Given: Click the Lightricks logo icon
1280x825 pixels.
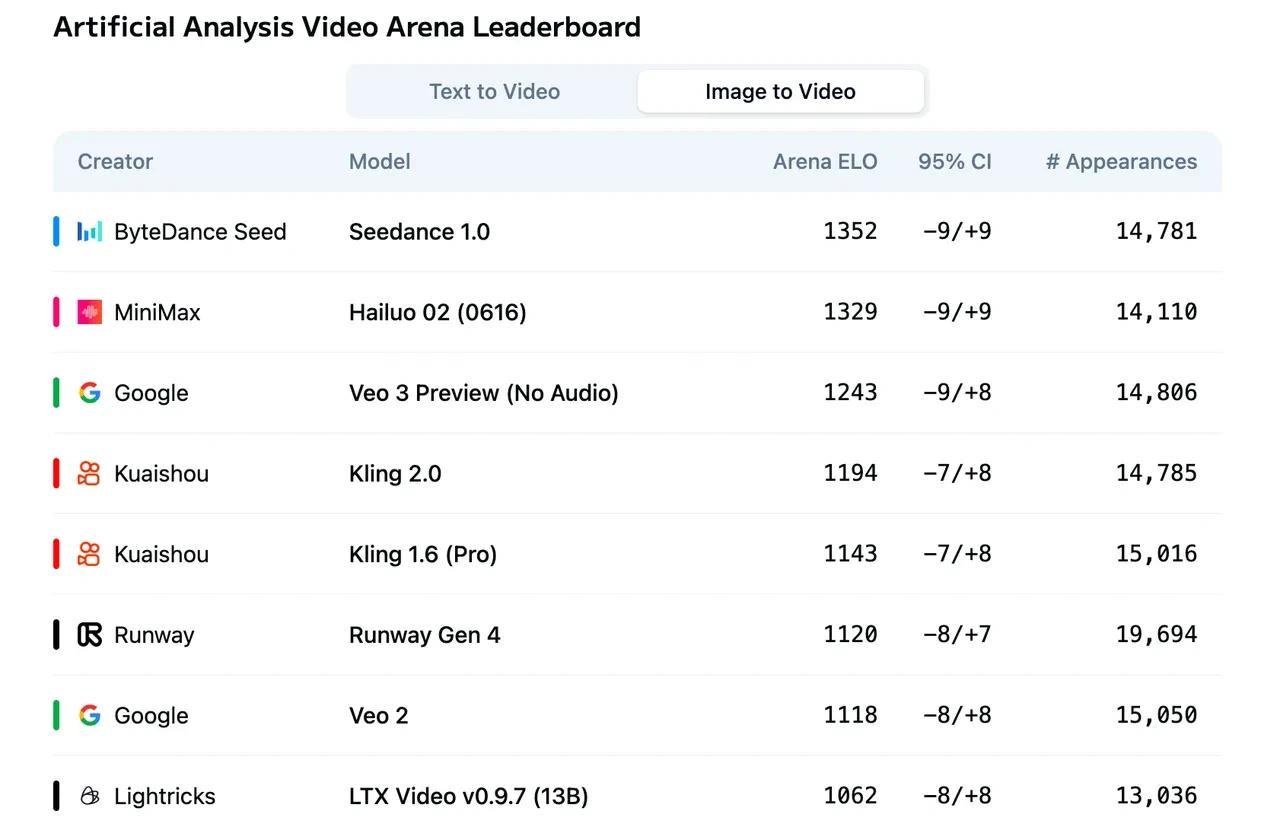Looking at the screenshot, I should tap(90, 796).
